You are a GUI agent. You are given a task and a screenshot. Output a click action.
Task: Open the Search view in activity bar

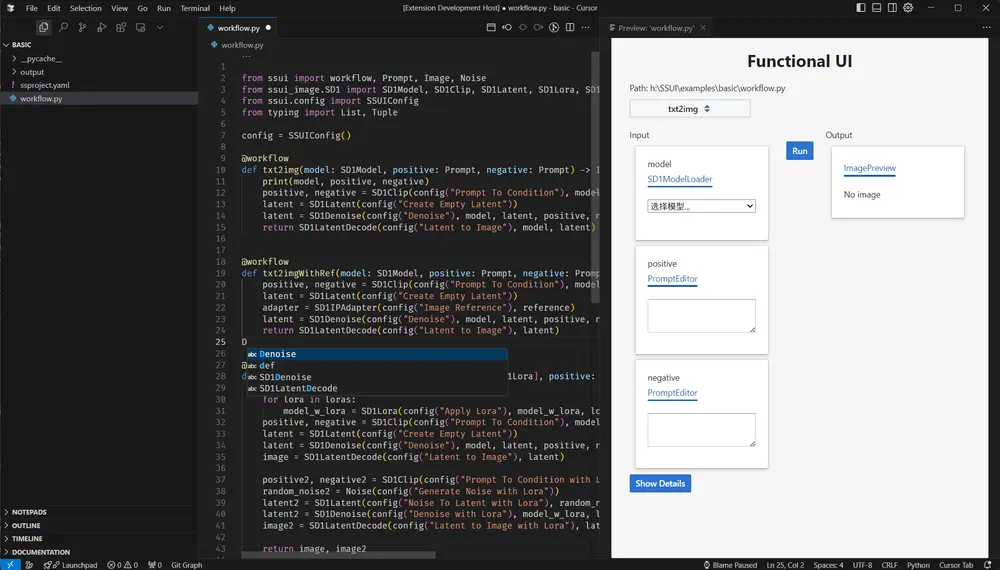(x=64, y=27)
